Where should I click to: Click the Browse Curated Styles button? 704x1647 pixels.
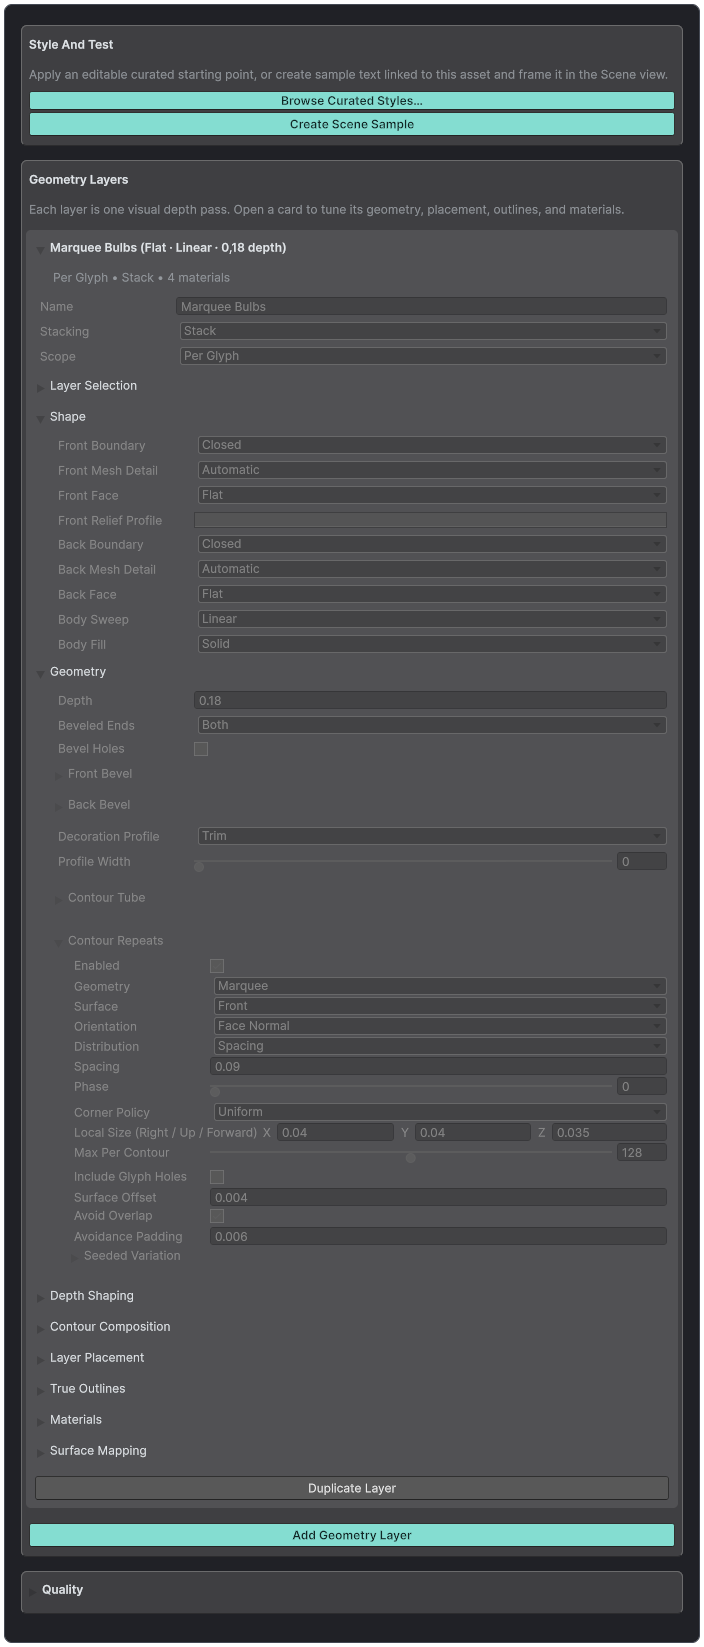click(352, 101)
